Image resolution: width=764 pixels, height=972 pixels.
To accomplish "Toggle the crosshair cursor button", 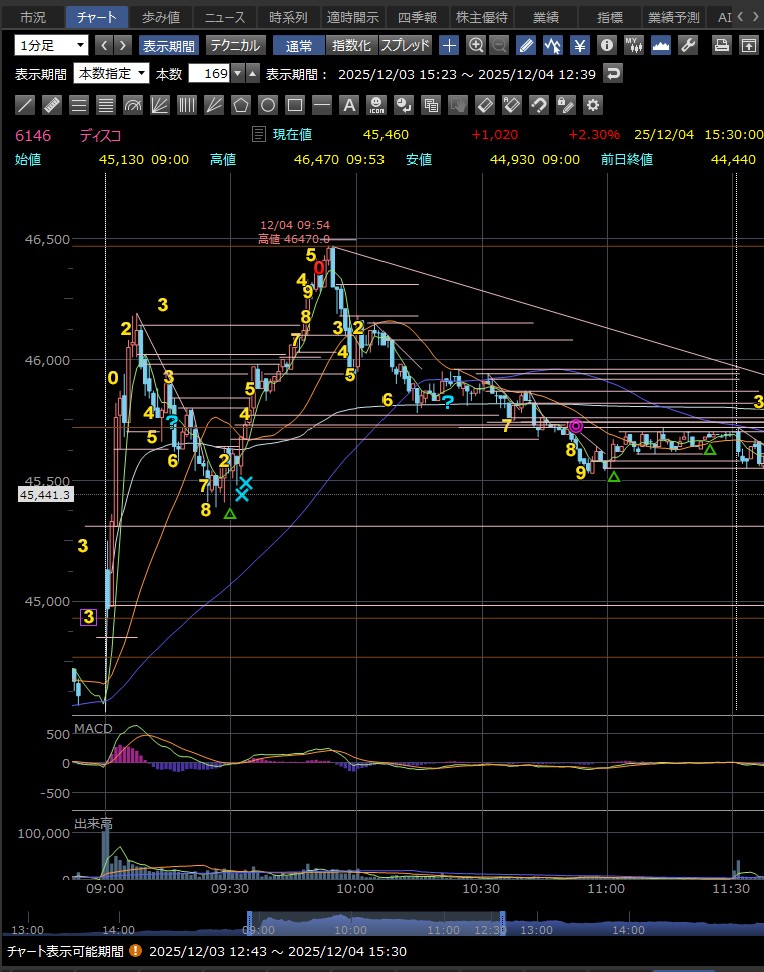I will 450,45.
